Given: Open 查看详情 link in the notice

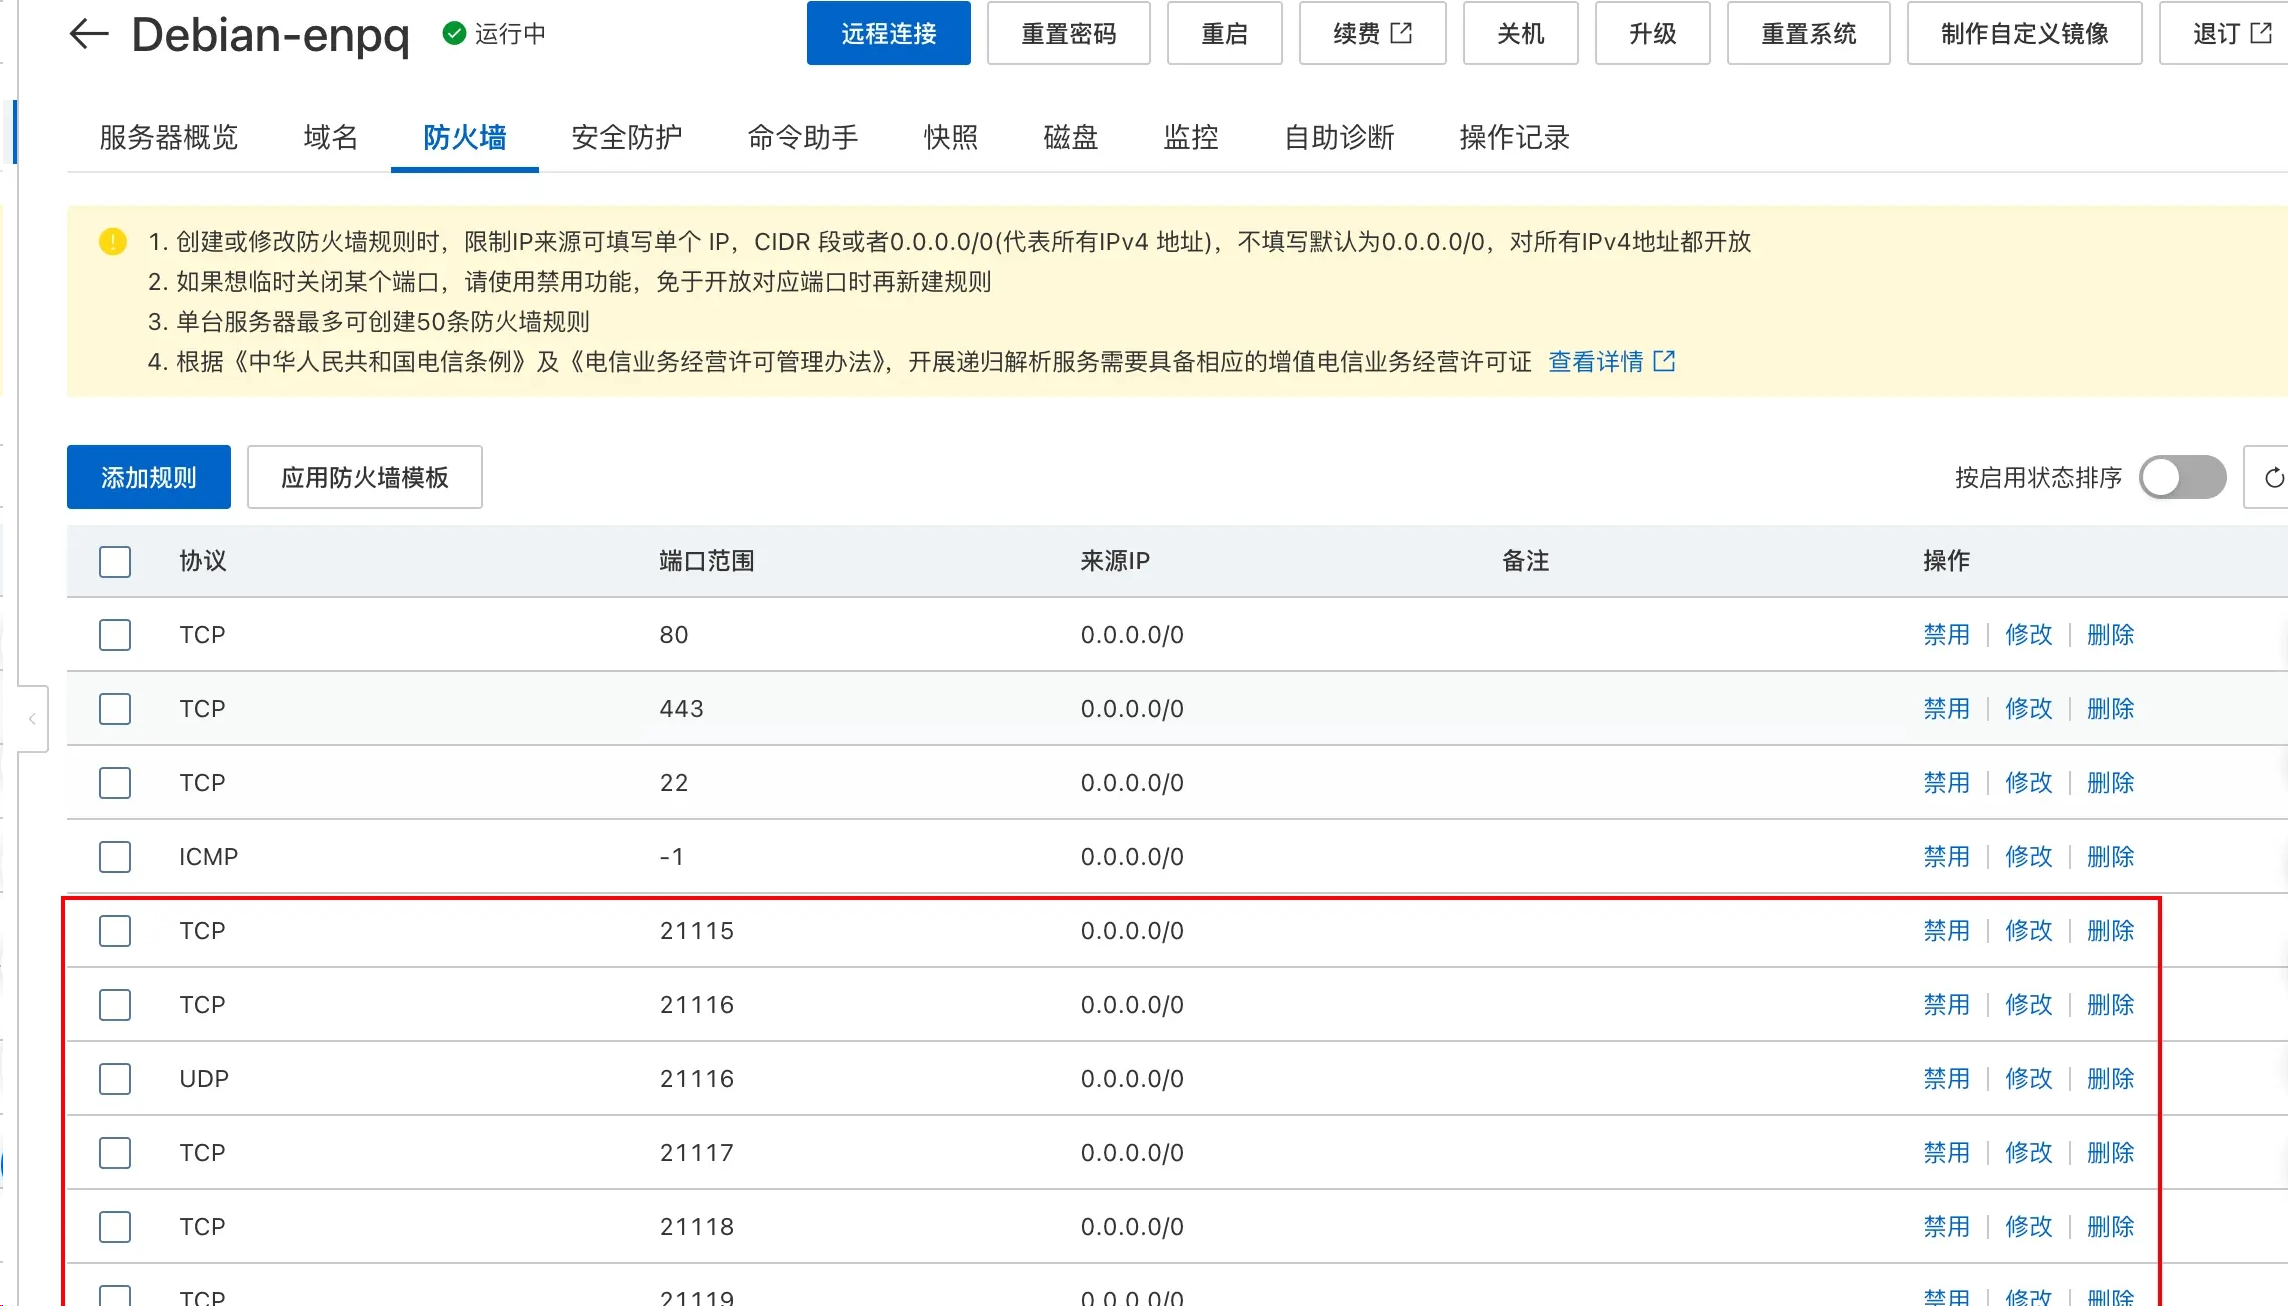Looking at the screenshot, I should (x=1595, y=361).
